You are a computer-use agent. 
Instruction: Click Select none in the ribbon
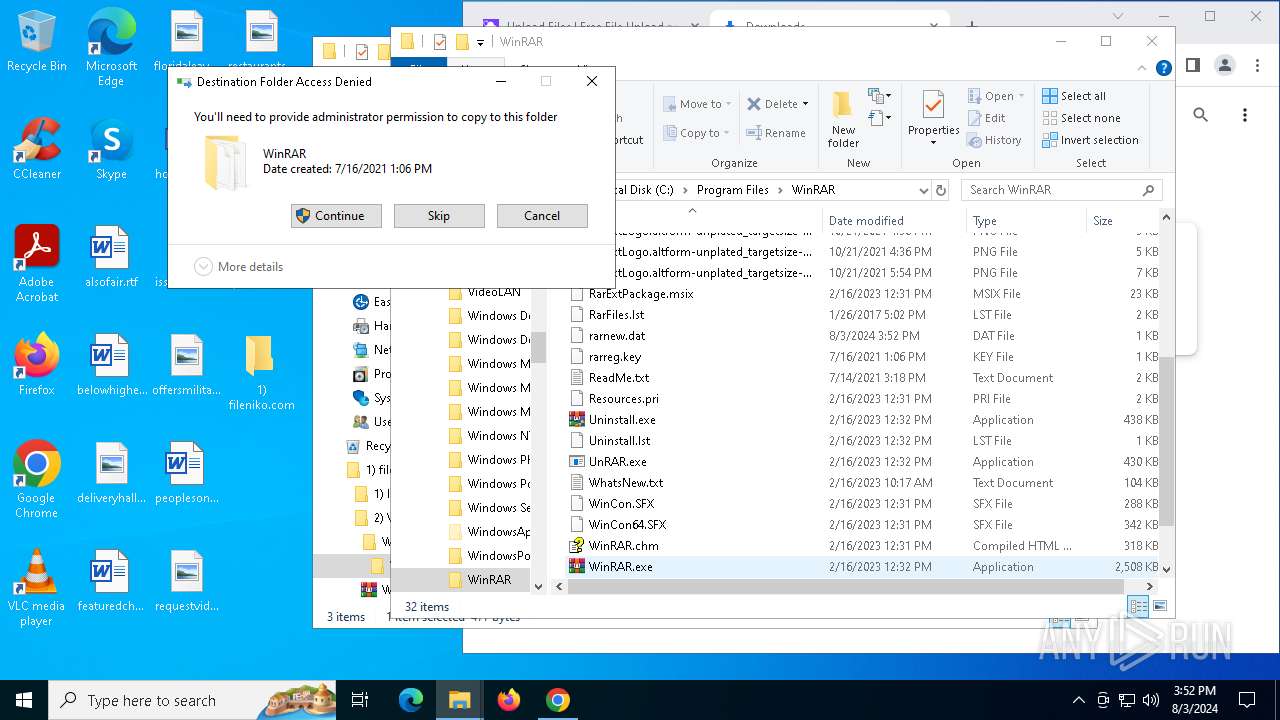click(x=1081, y=118)
